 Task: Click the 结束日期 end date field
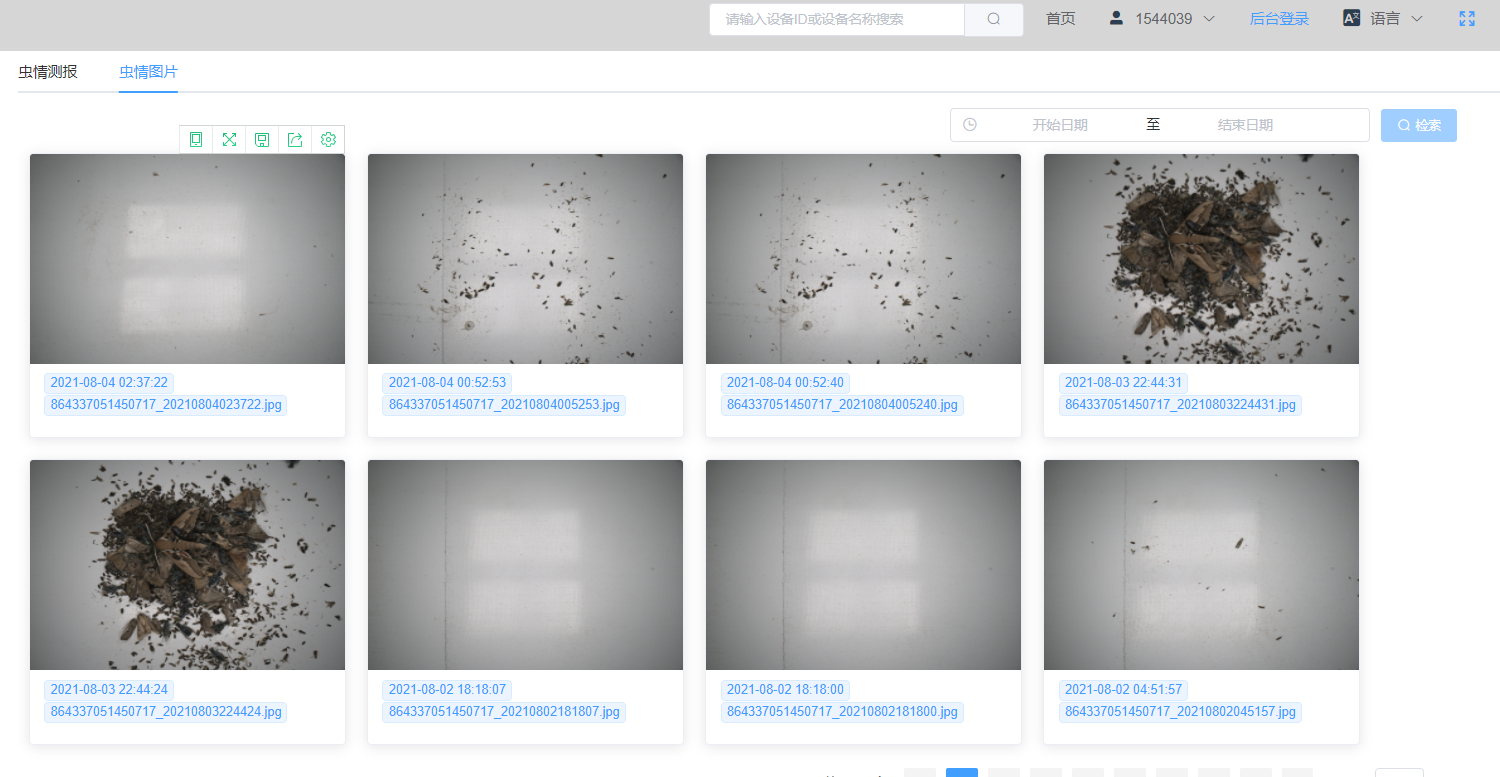click(1245, 125)
